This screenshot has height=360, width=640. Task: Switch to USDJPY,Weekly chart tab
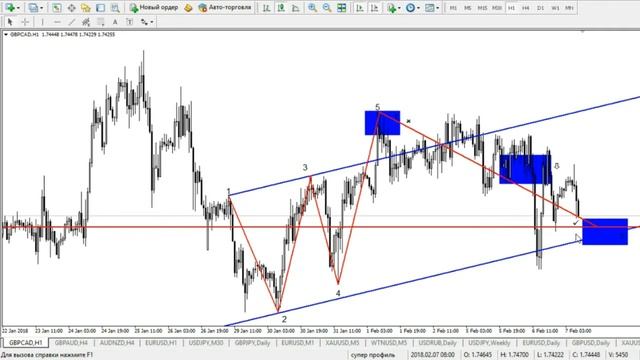[489, 343]
